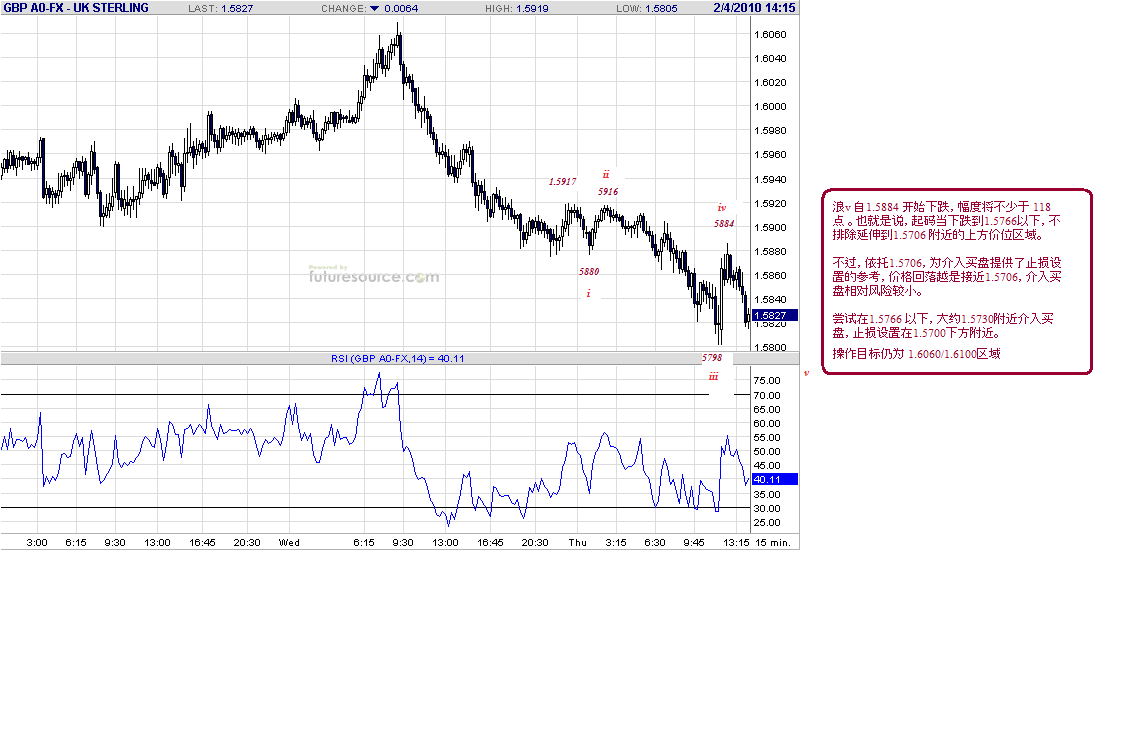Click the 25.00 RSI axis label
1122x739 pixels.
click(x=766, y=523)
